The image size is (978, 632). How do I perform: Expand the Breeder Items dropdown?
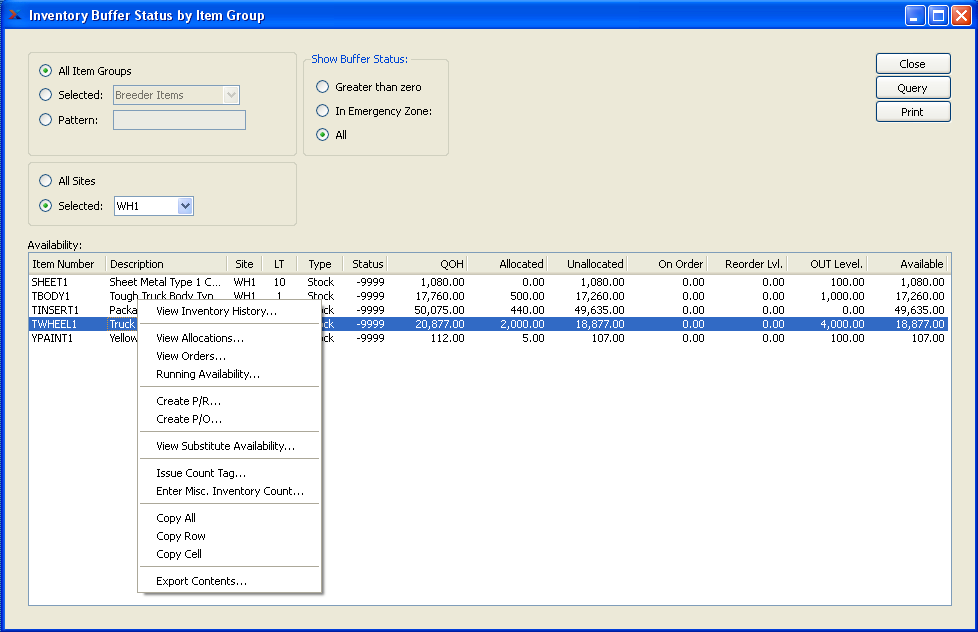pyautogui.click(x=231, y=95)
